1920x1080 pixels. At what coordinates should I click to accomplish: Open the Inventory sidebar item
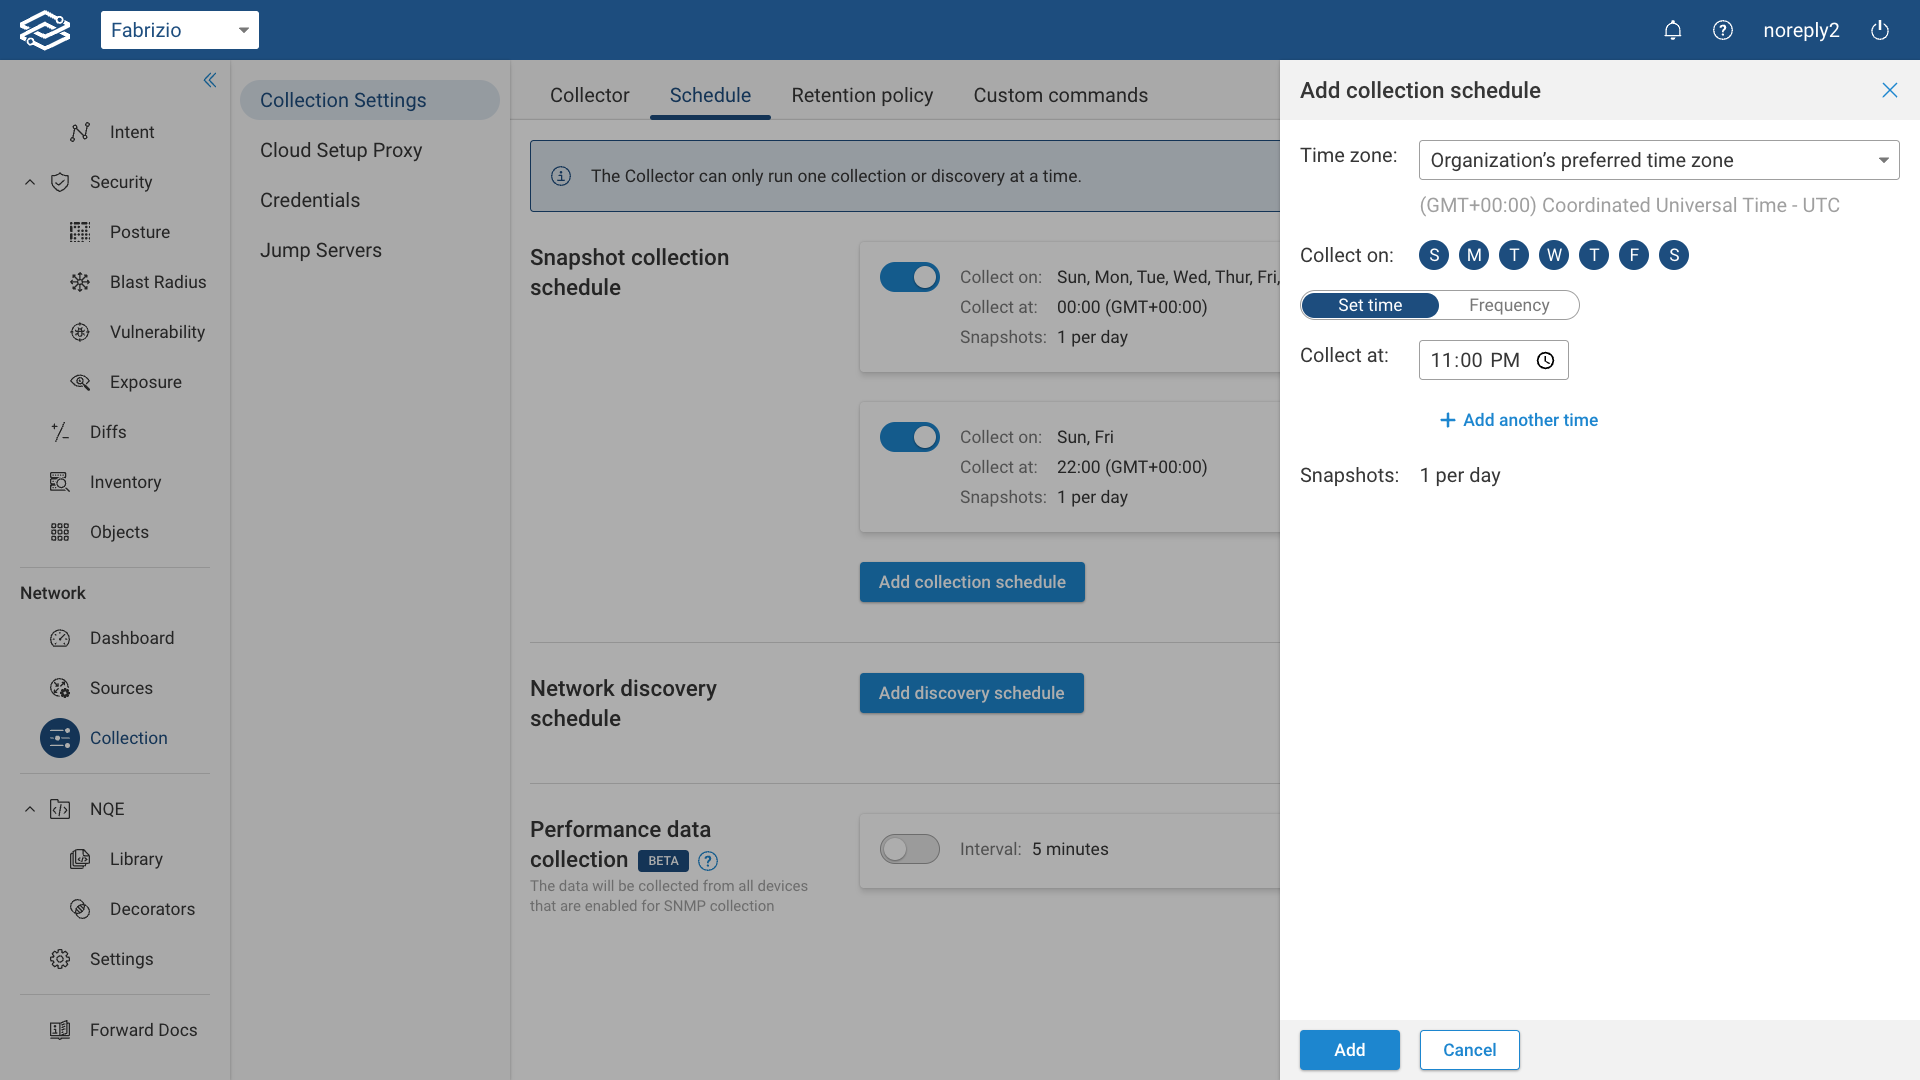point(125,482)
